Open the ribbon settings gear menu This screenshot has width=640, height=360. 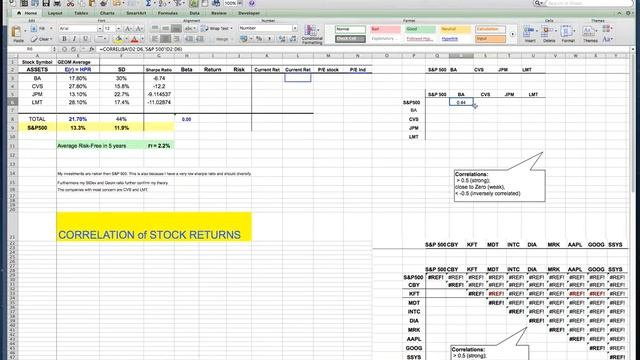point(629,13)
